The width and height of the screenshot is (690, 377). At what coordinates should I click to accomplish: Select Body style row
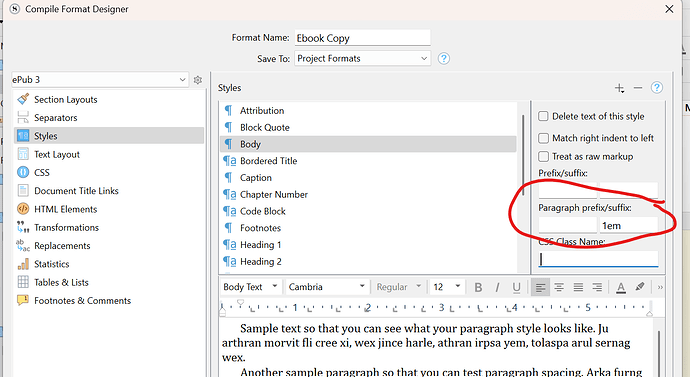(368, 144)
